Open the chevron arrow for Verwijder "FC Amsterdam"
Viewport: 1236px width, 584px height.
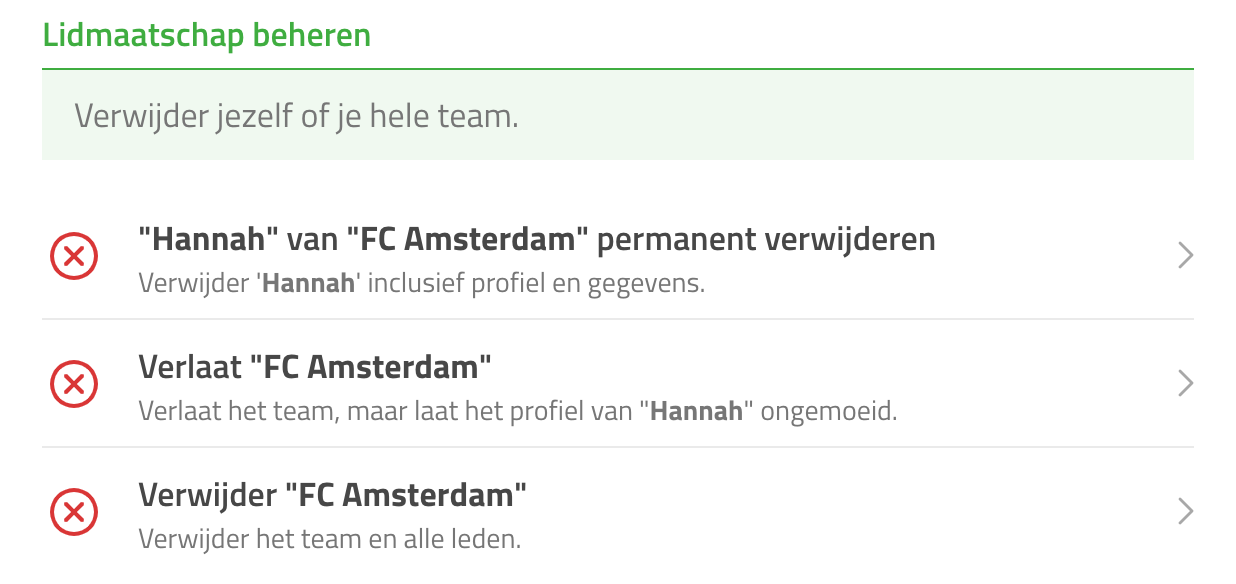(x=1185, y=512)
